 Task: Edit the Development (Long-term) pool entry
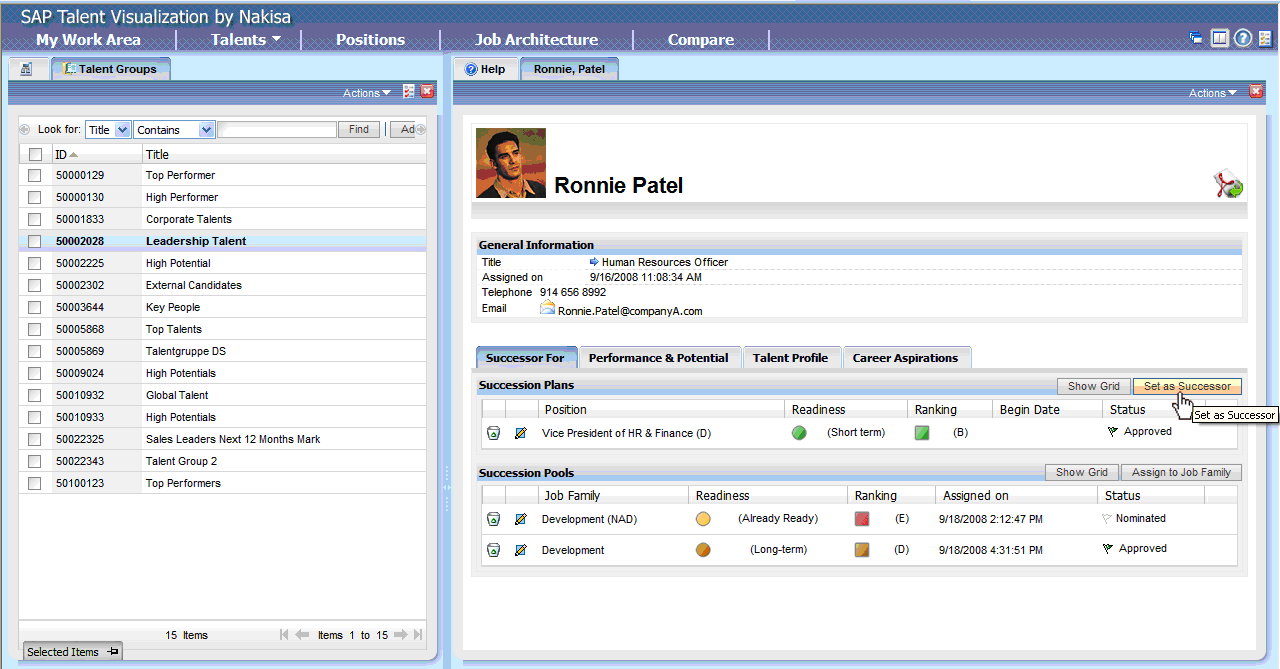520,550
